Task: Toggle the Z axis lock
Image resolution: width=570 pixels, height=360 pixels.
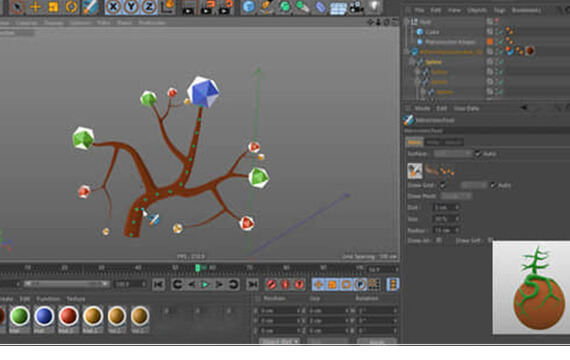Action: [x=149, y=7]
